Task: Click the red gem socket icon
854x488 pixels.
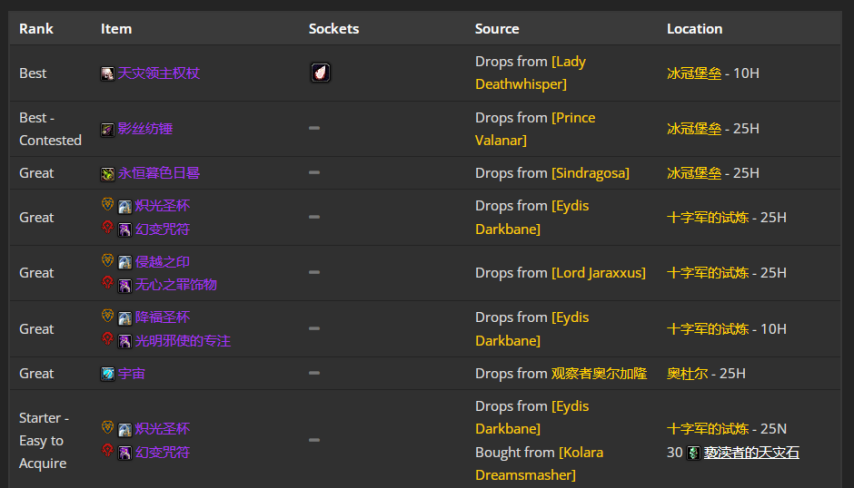Action: click(320, 73)
